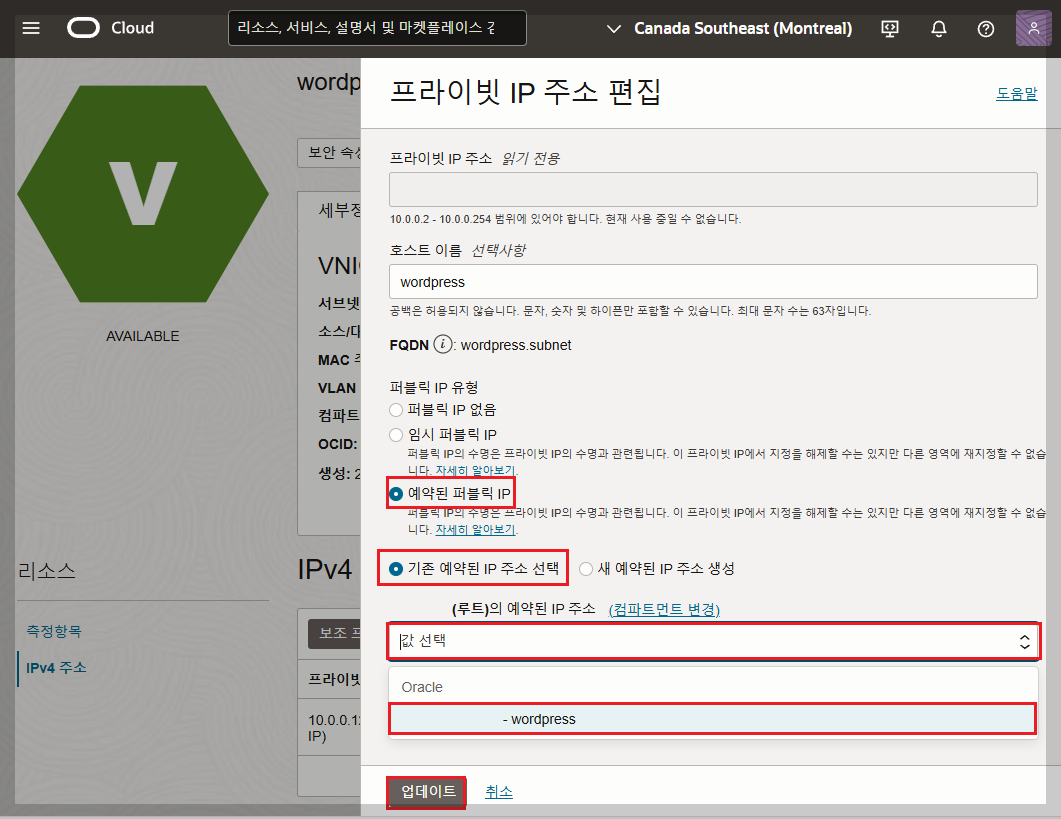Click the dropdown up-down arrows in value selector
The image size is (1061, 819).
pyautogui.click(x=1024, y=642)
